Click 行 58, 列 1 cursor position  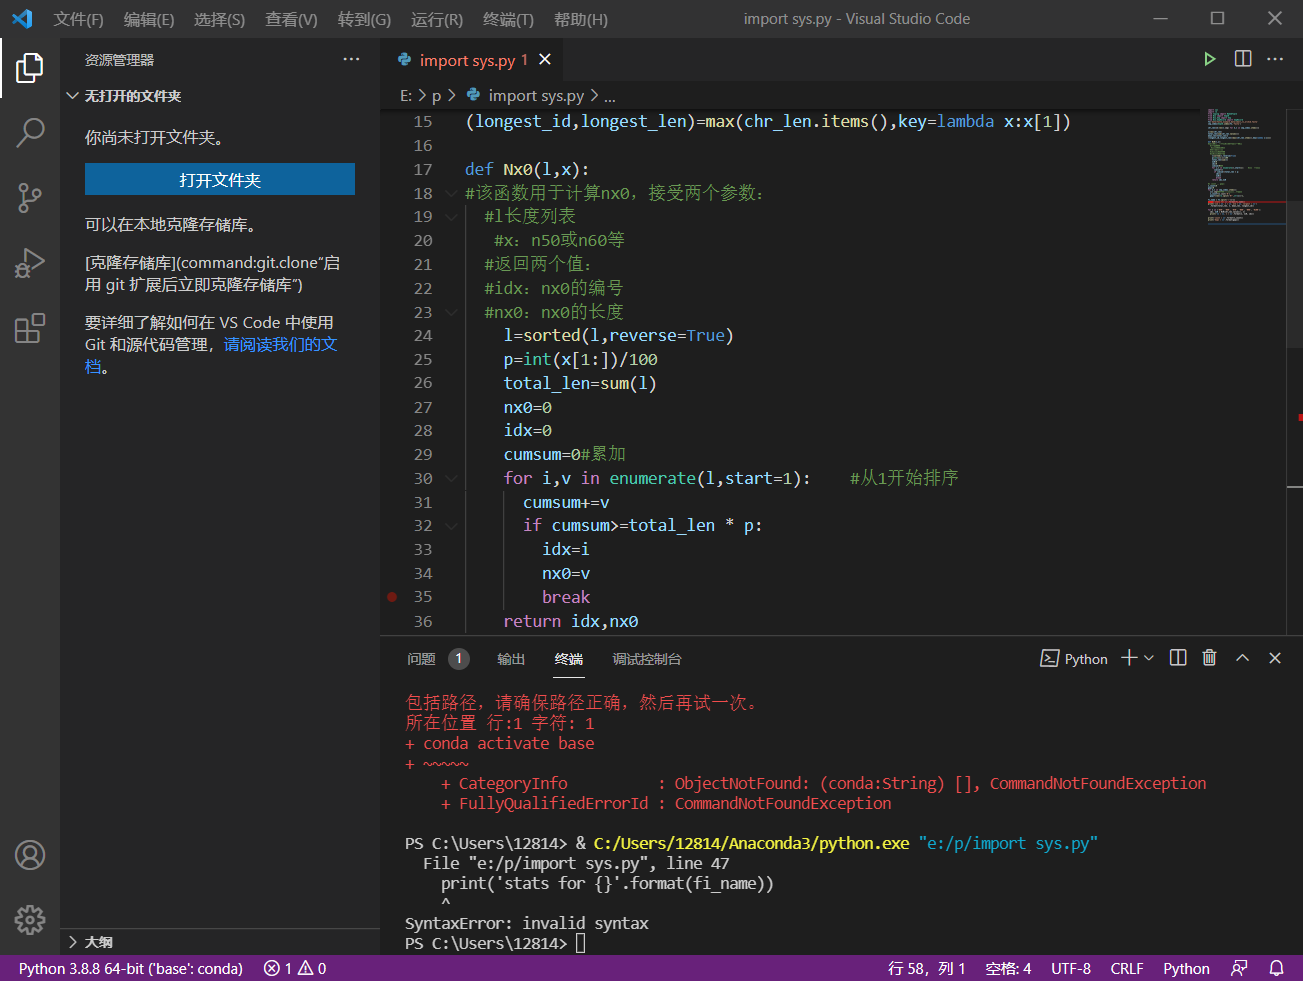click(x=926, y=968)
